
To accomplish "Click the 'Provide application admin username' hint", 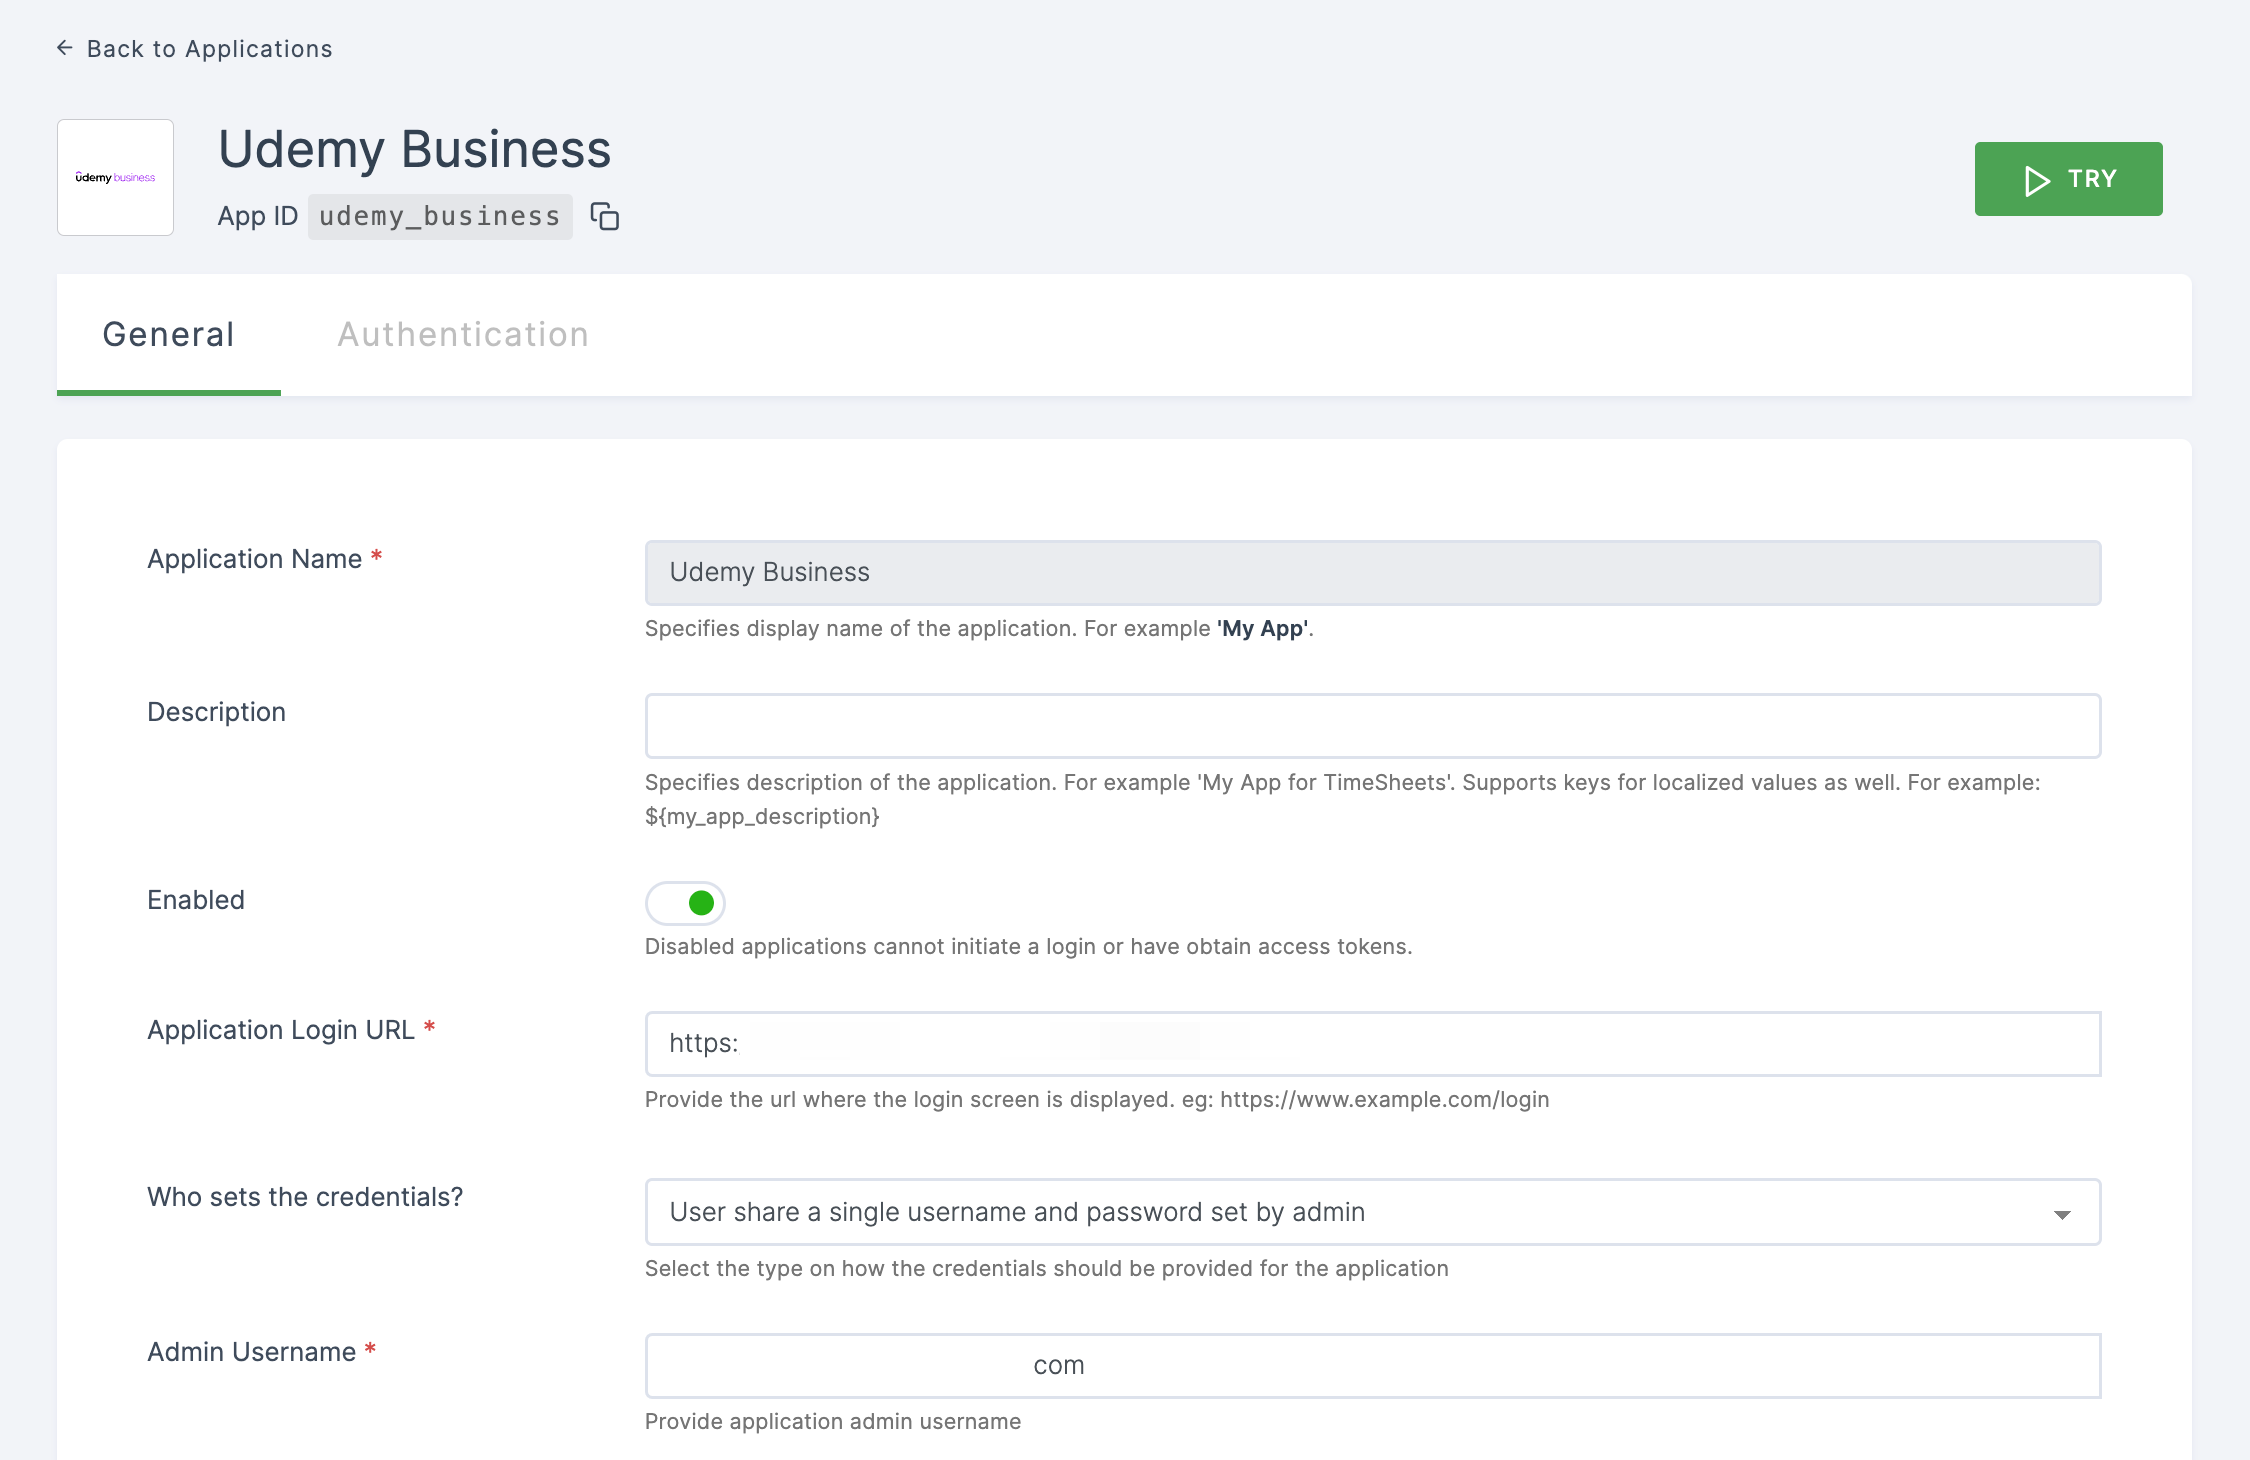I will pyautogui.click(x=833, y=1422).
